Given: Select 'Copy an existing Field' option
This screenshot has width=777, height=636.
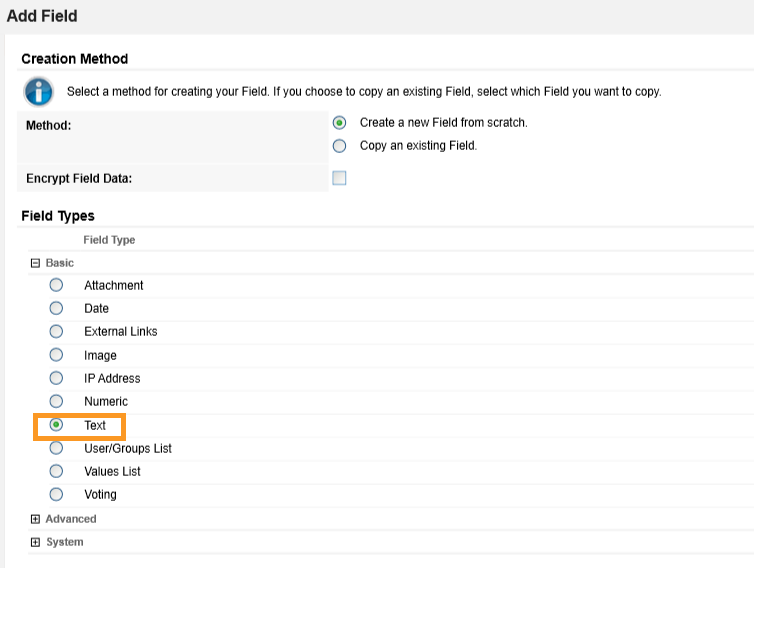Looking at the screenshot, I should [x=340, y=146].
